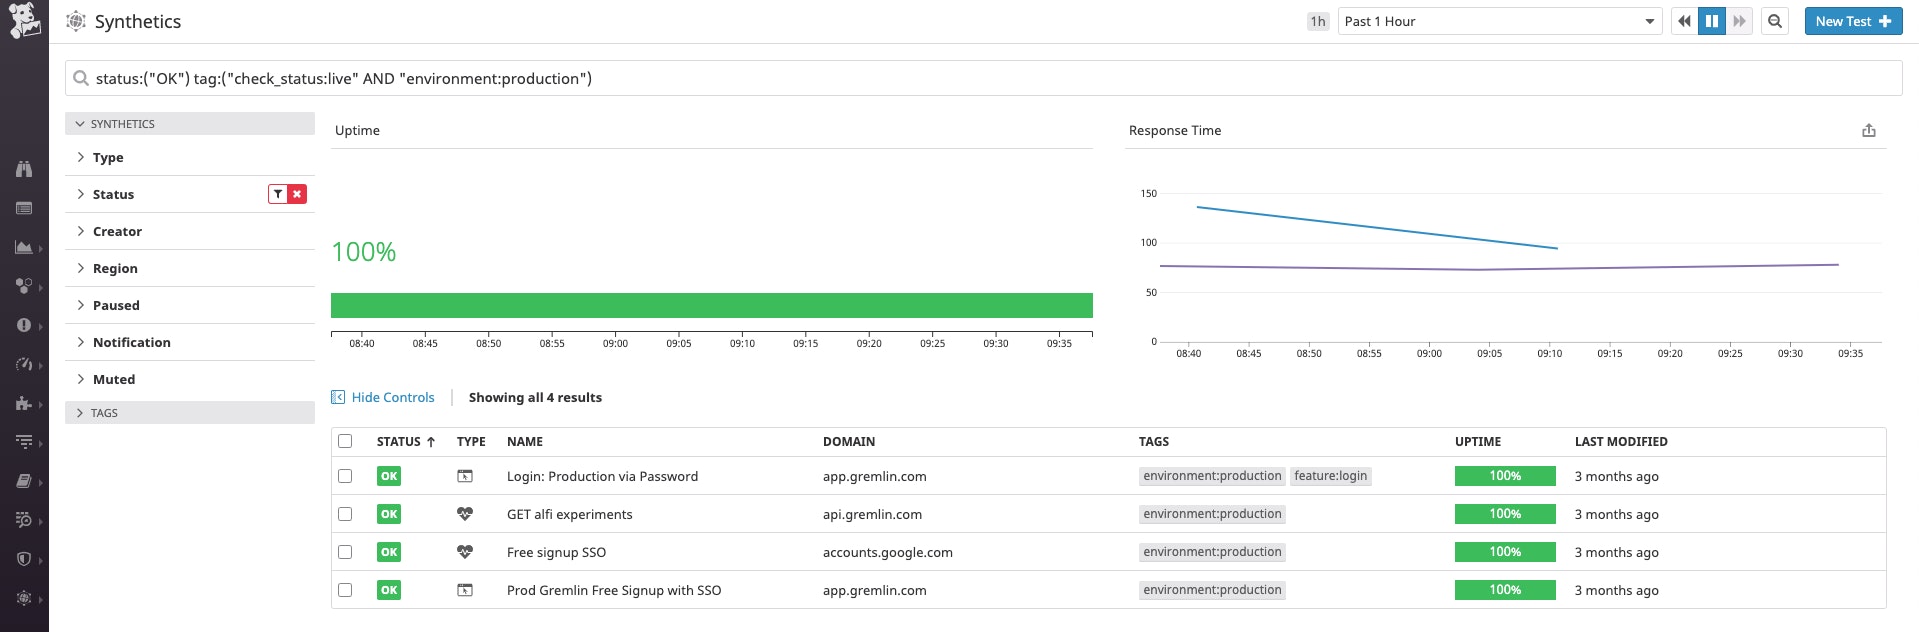The height and width of the screenshot is (632, 1919).
Task: Click the New Test button
Action: pyautogui.click(x=1852, y=21)
